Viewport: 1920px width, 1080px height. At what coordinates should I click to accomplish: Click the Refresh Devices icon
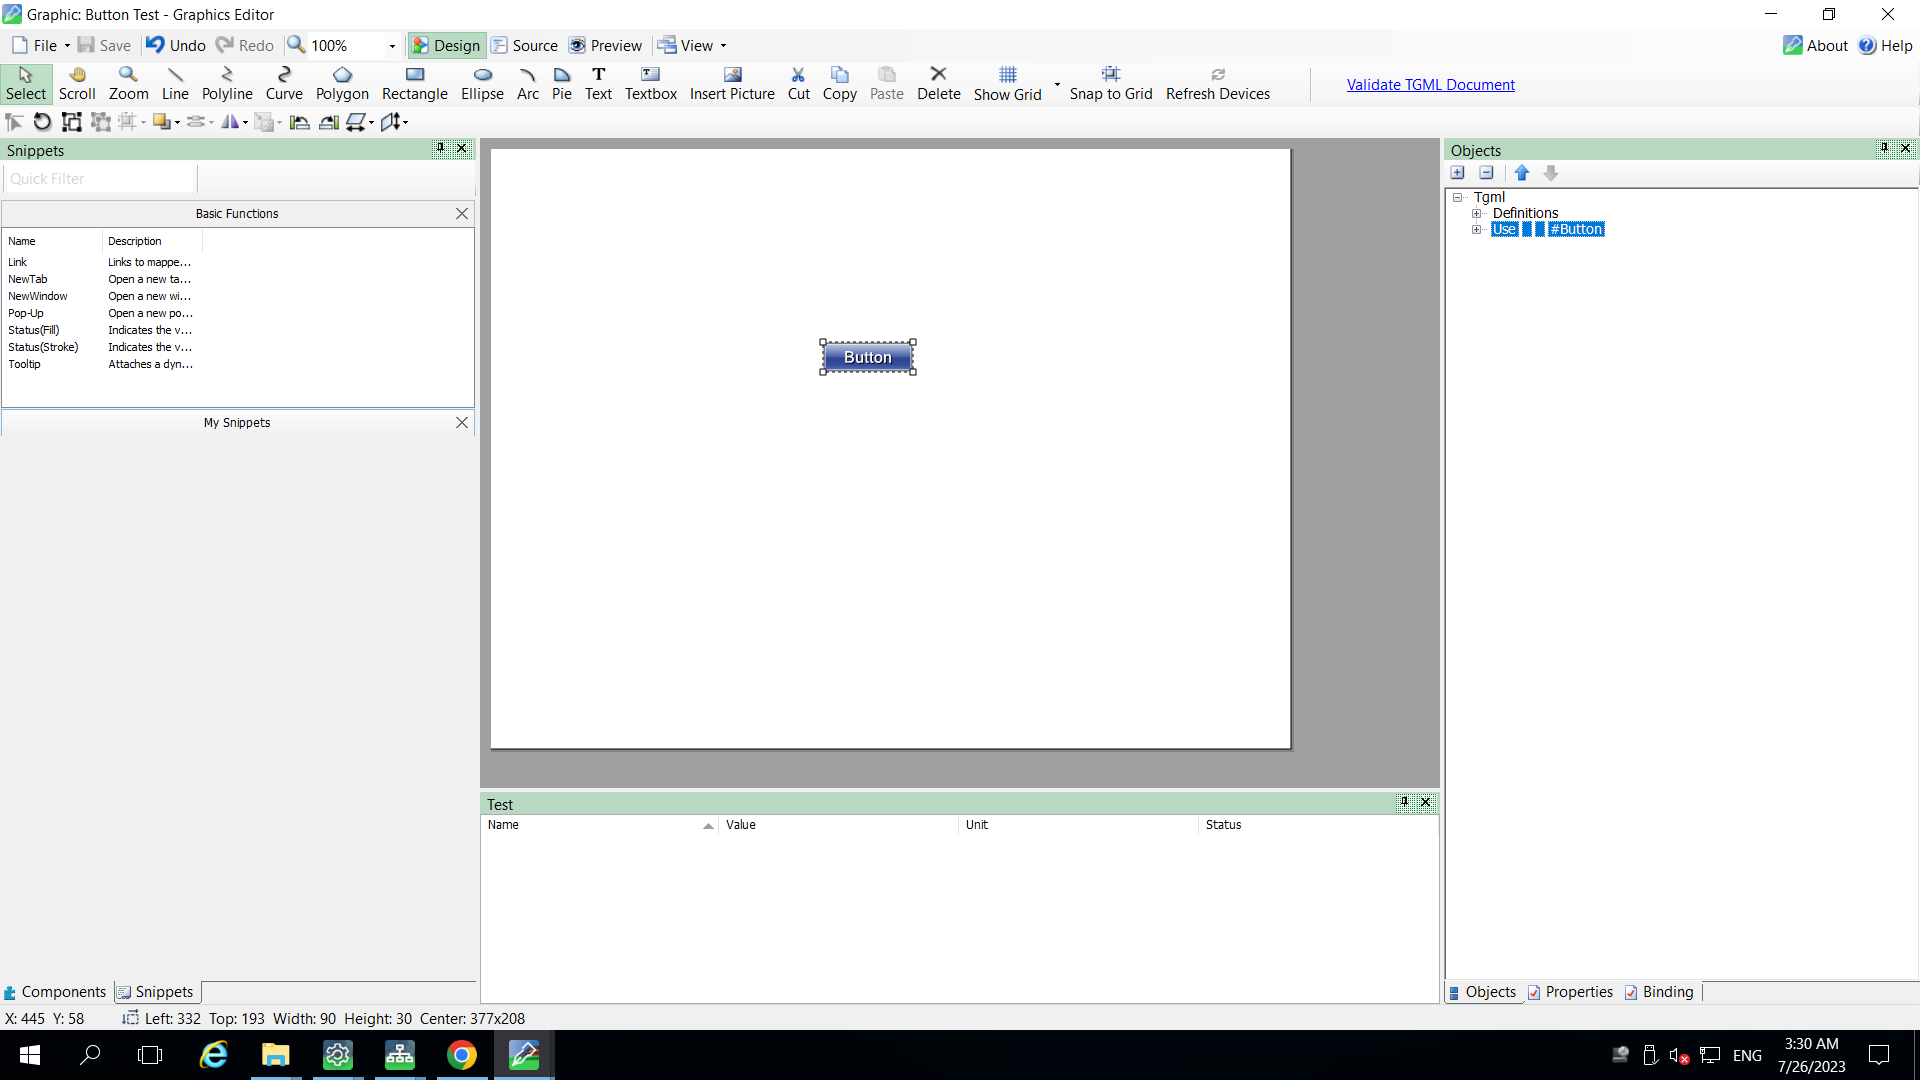point(1218,84)
